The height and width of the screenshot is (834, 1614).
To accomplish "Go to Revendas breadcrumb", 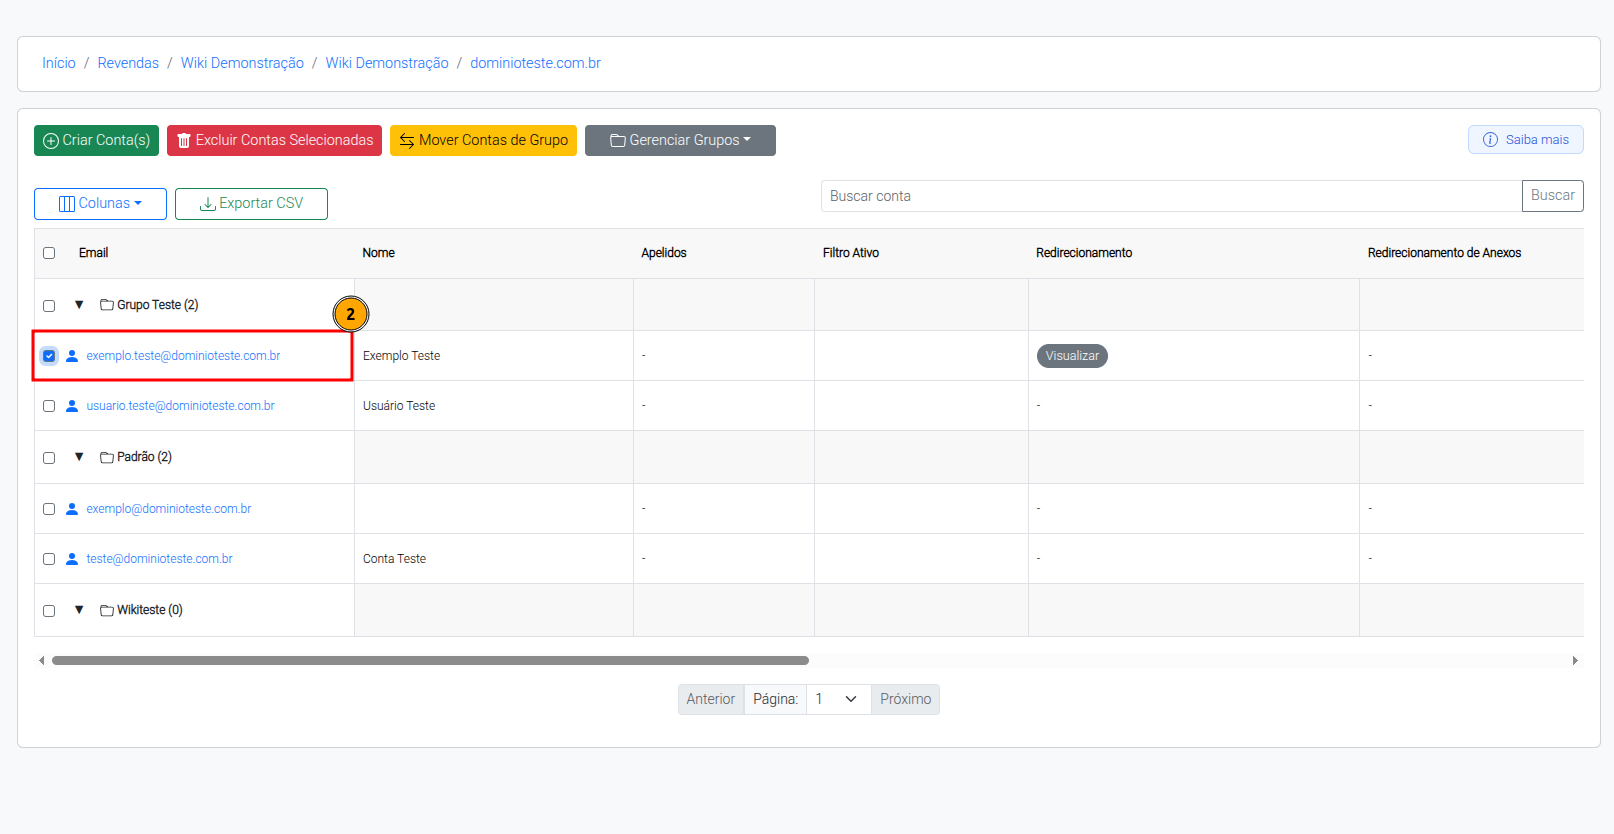I will 128,63.
